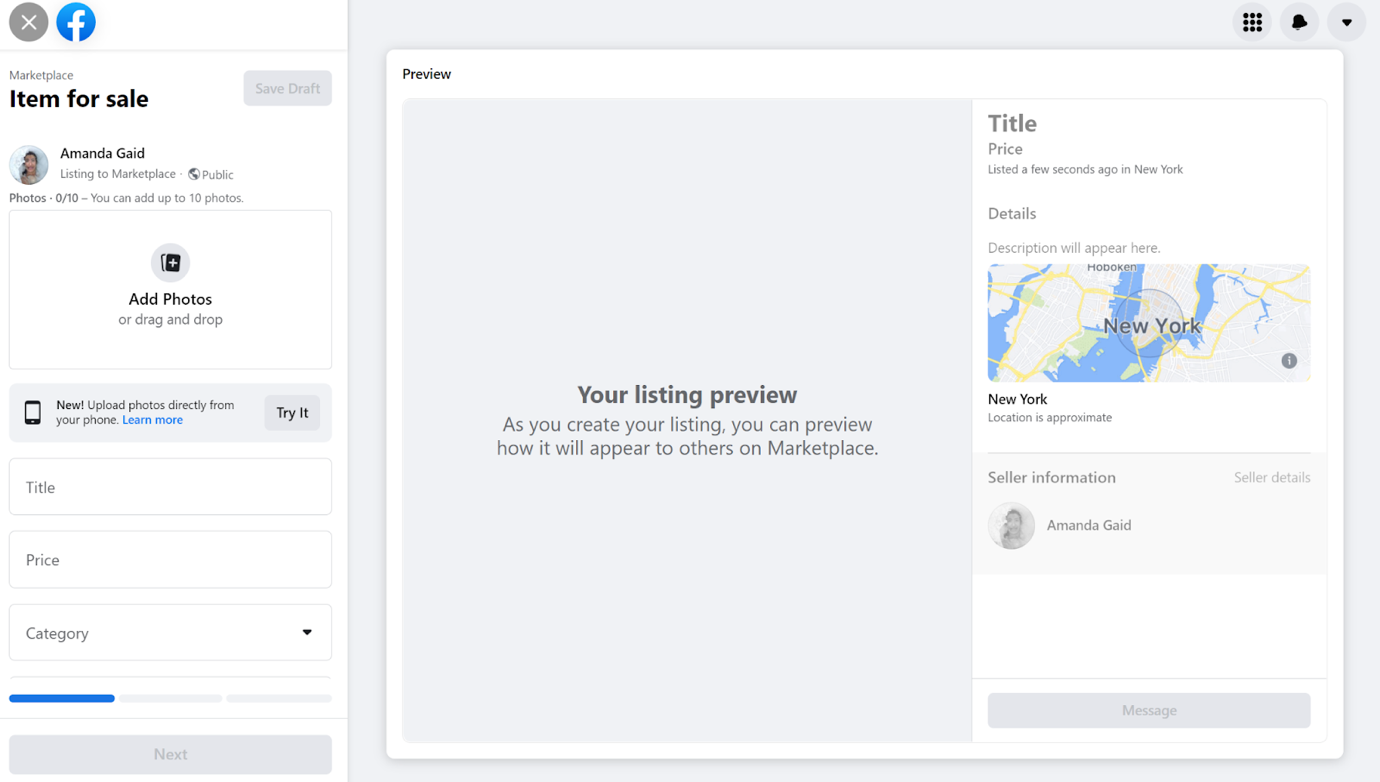Click the New York map preview
This screenshot has height=782, width=1380.
pyautogui.click(x=1148, y=323)
